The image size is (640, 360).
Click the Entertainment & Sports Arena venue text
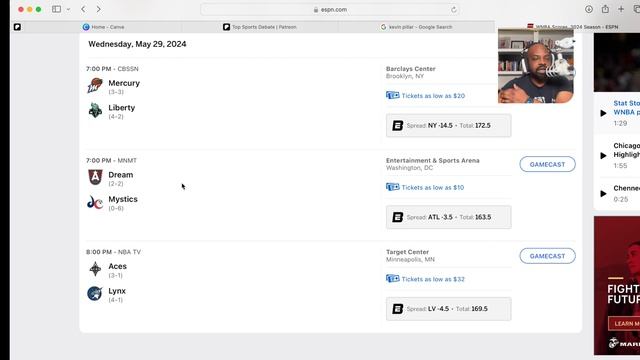pos(433,160)
